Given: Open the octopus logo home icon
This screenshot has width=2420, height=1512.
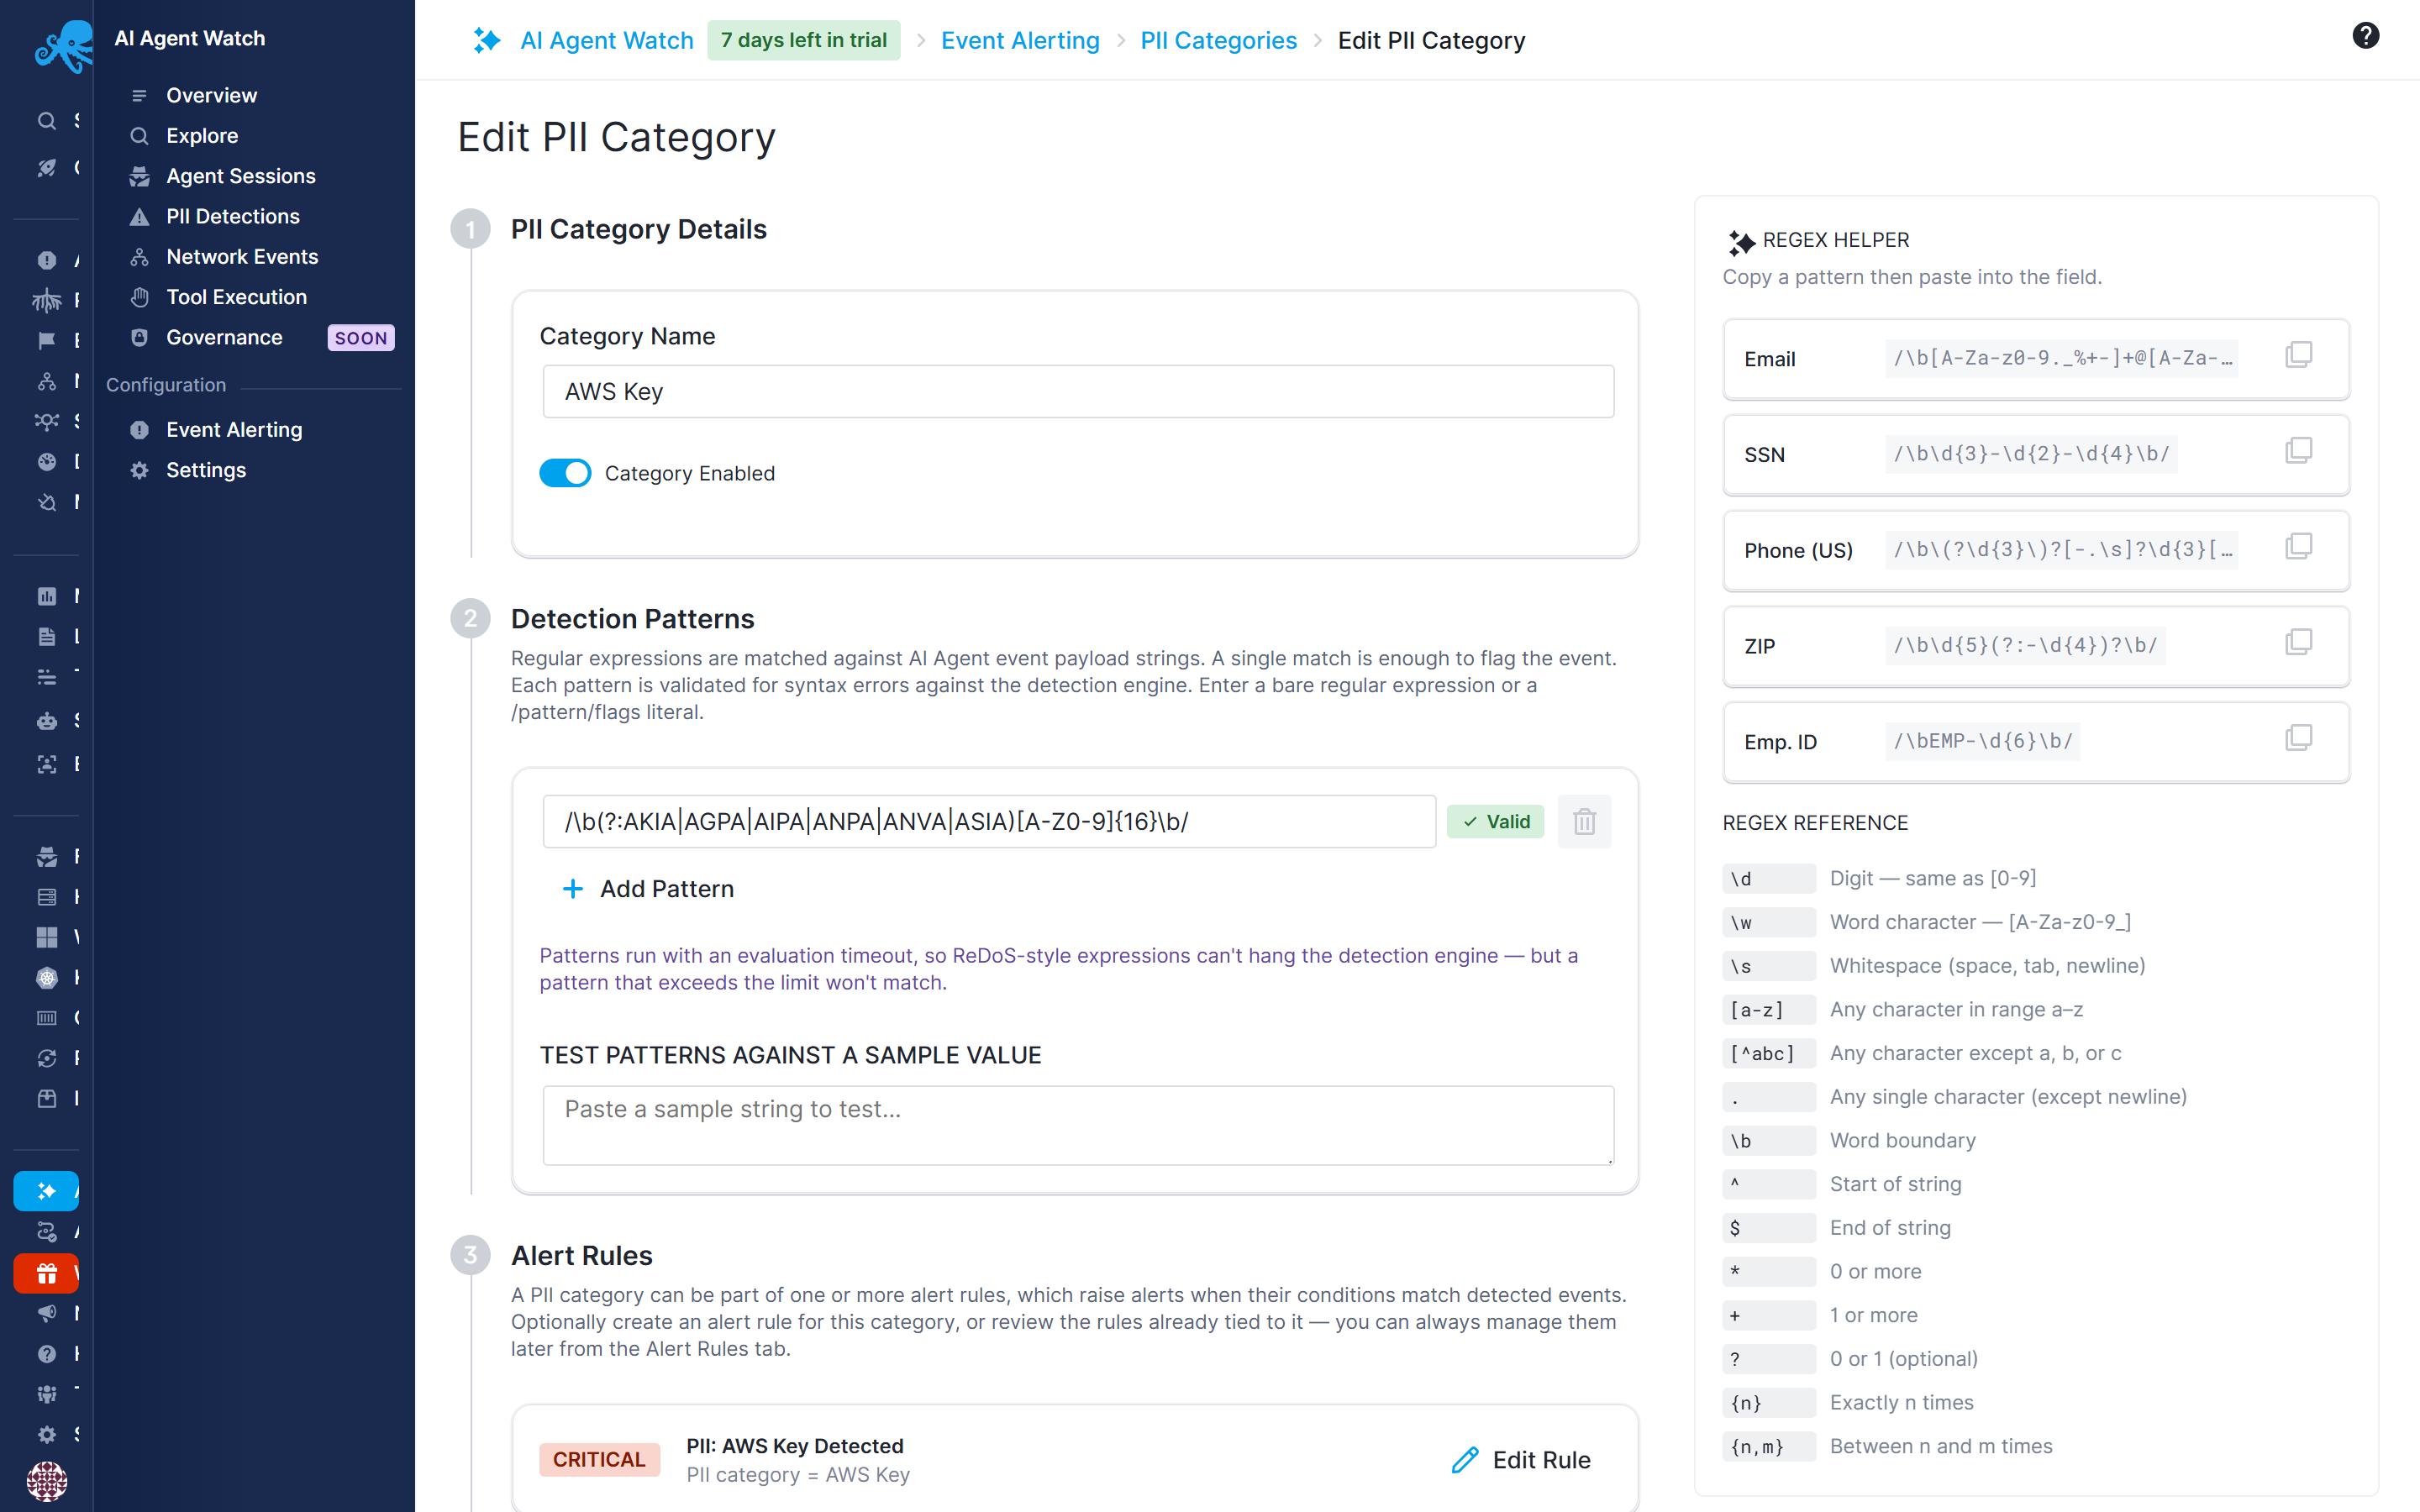Looking at the screenshot, I should coord(63,46).
